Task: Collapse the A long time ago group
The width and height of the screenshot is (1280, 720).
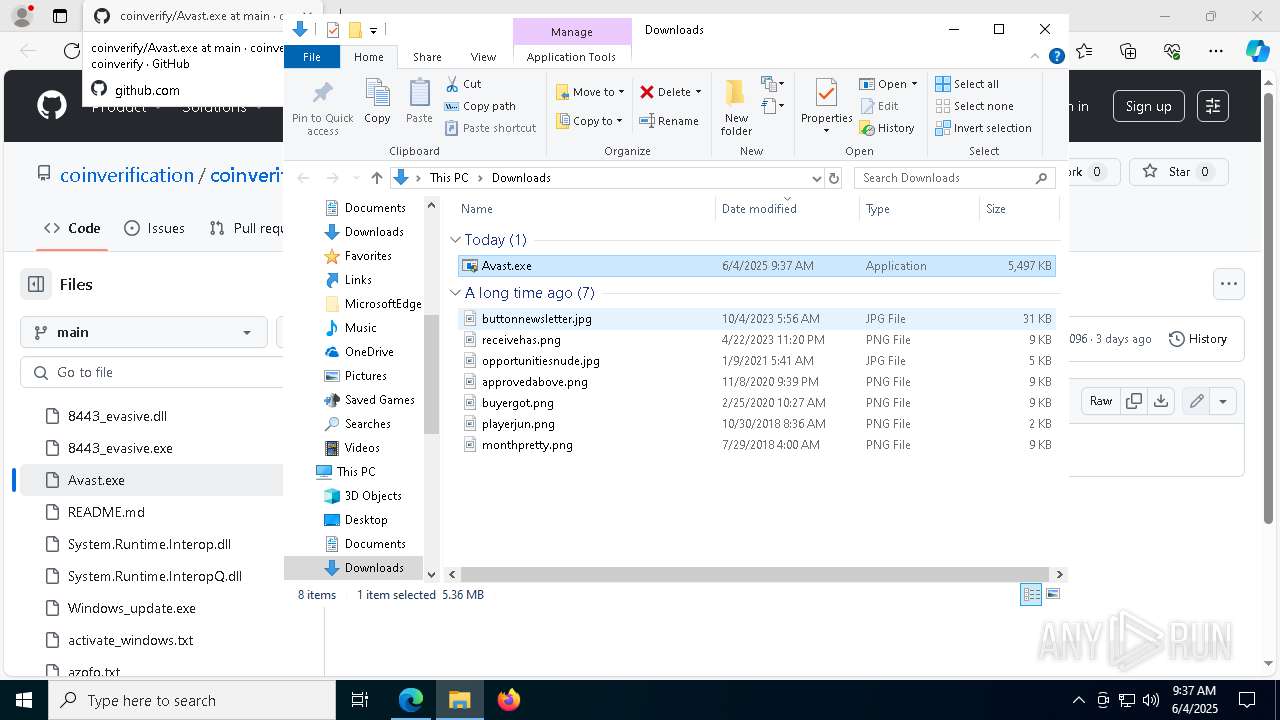Action: coord(455,293)
